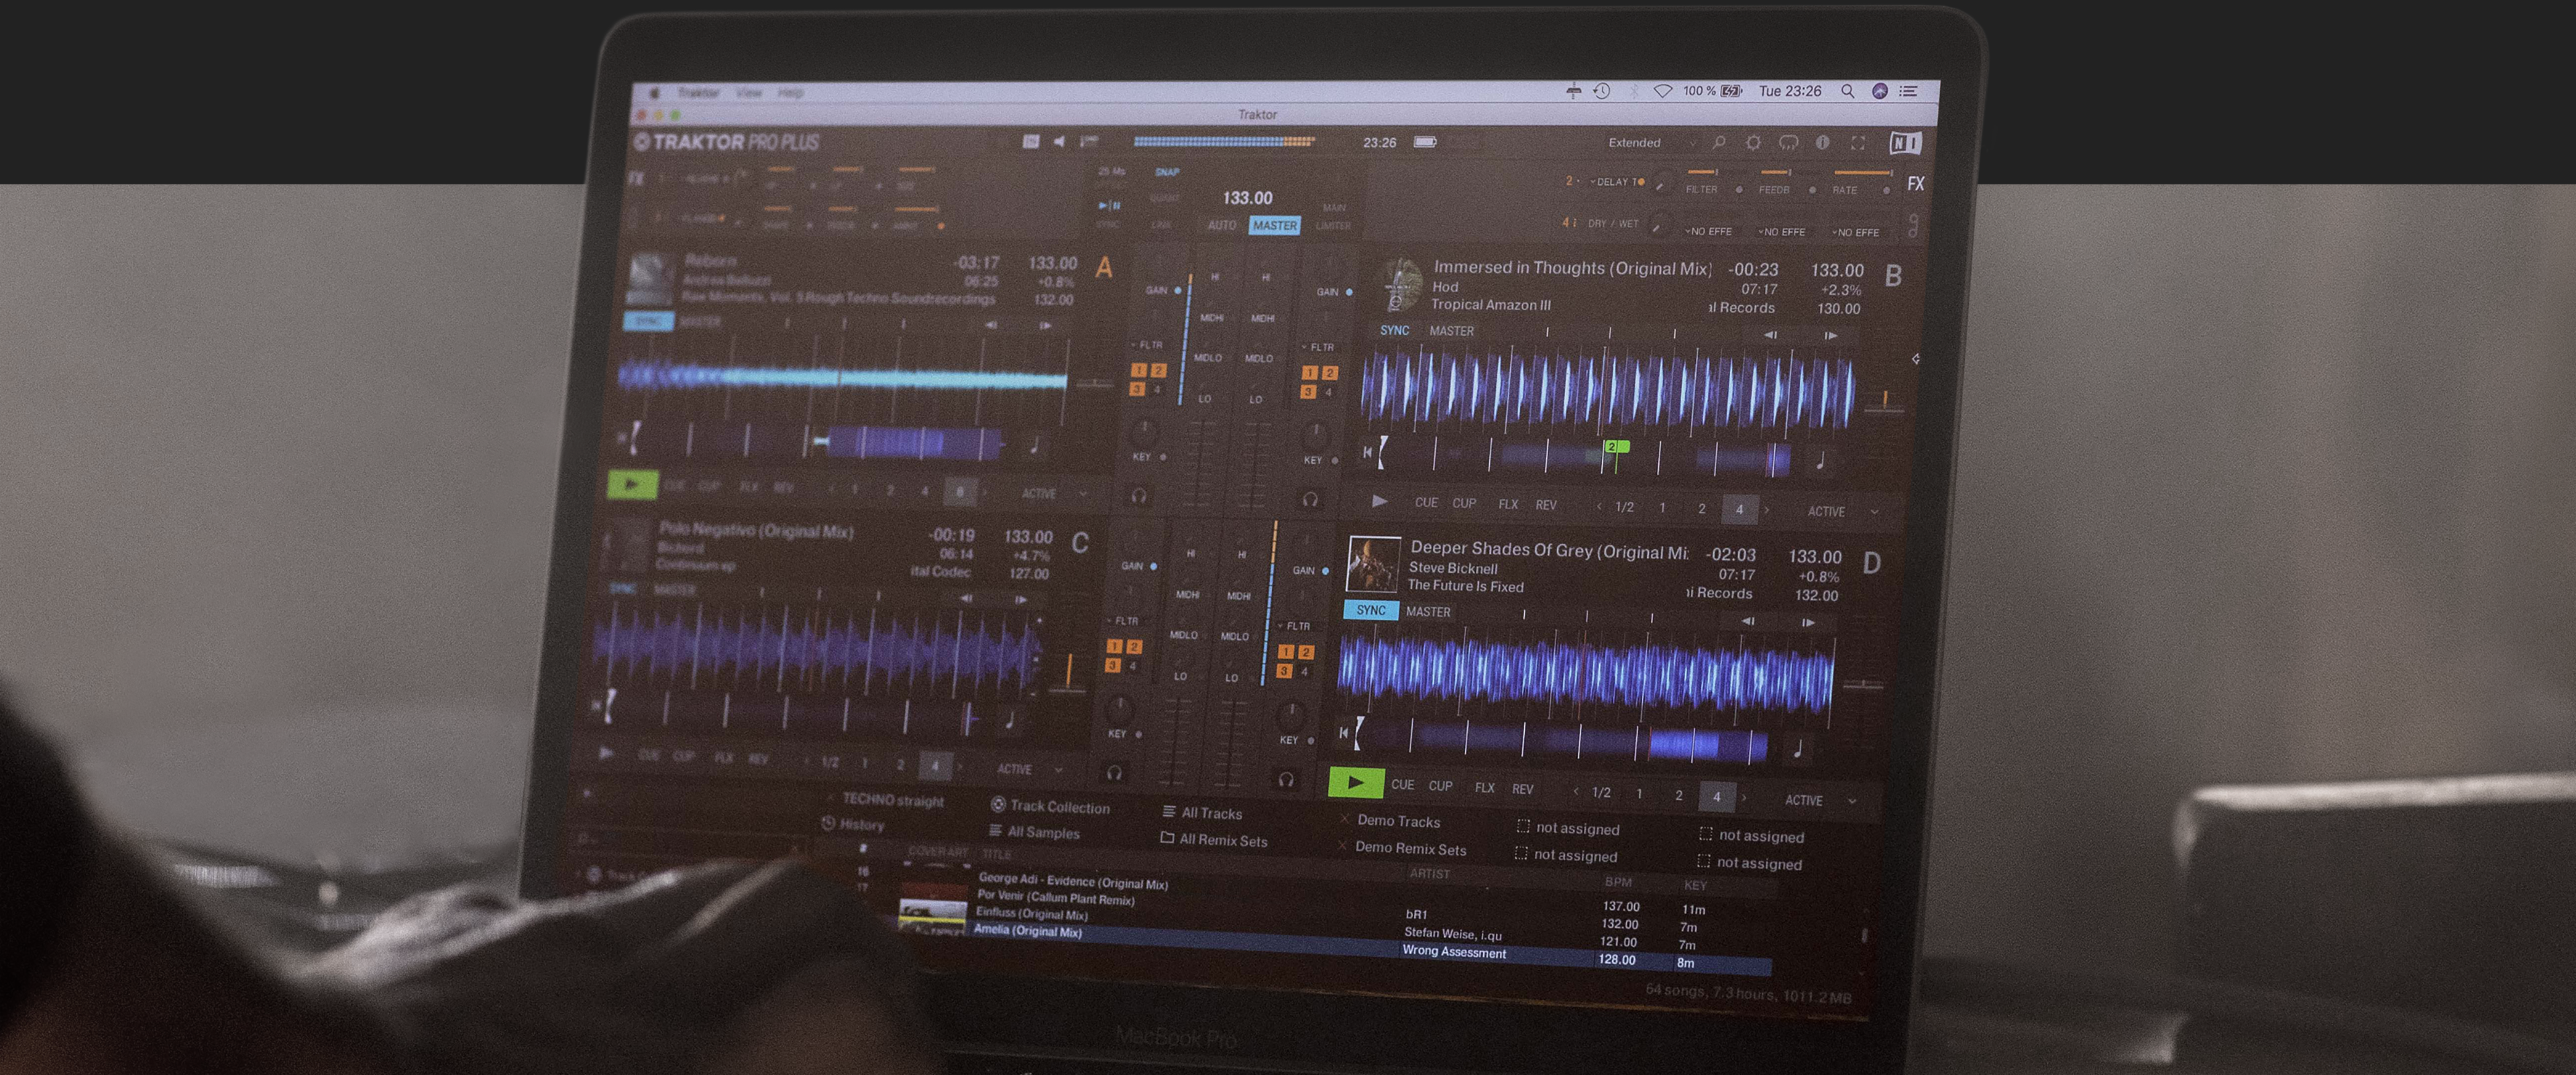Toggle FX assign 1 on channel B
Screen dimensions: 2576x1075
[x=1309, y=373]
